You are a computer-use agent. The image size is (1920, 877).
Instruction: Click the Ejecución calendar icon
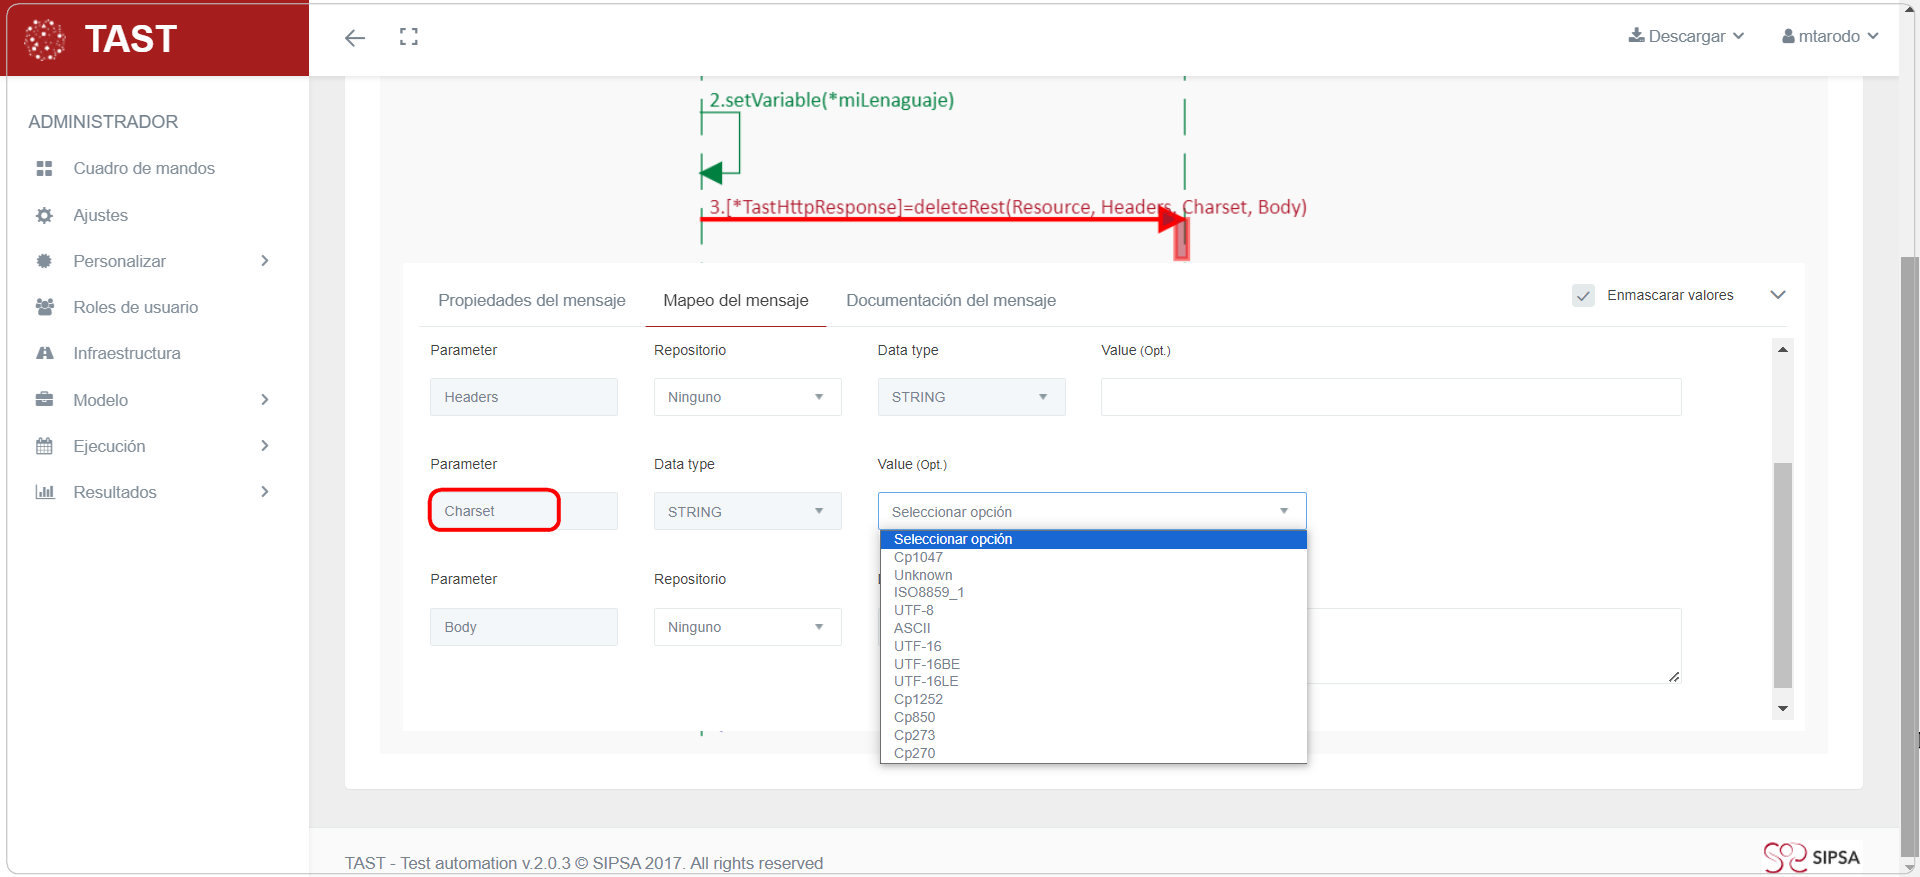44,446
